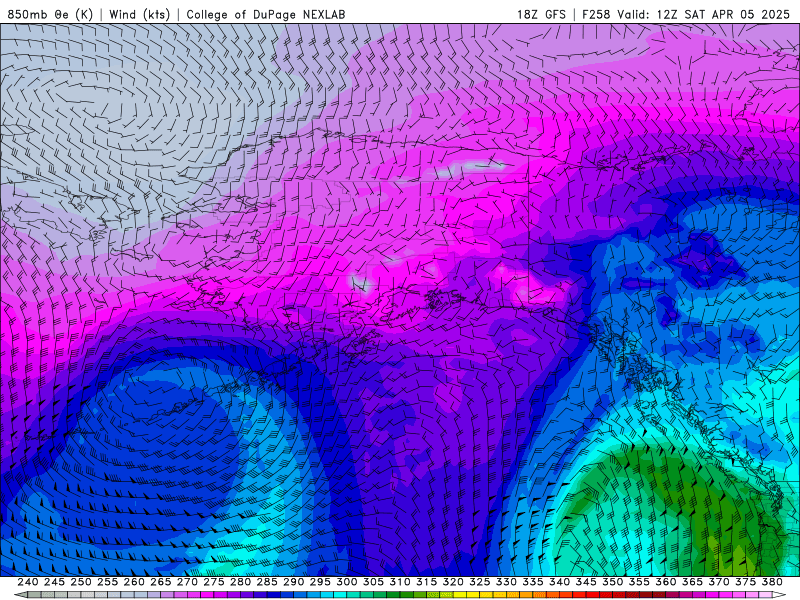800x600 pixels.
Task: Click the 295 value on the color scale
Action: (320, 582)
